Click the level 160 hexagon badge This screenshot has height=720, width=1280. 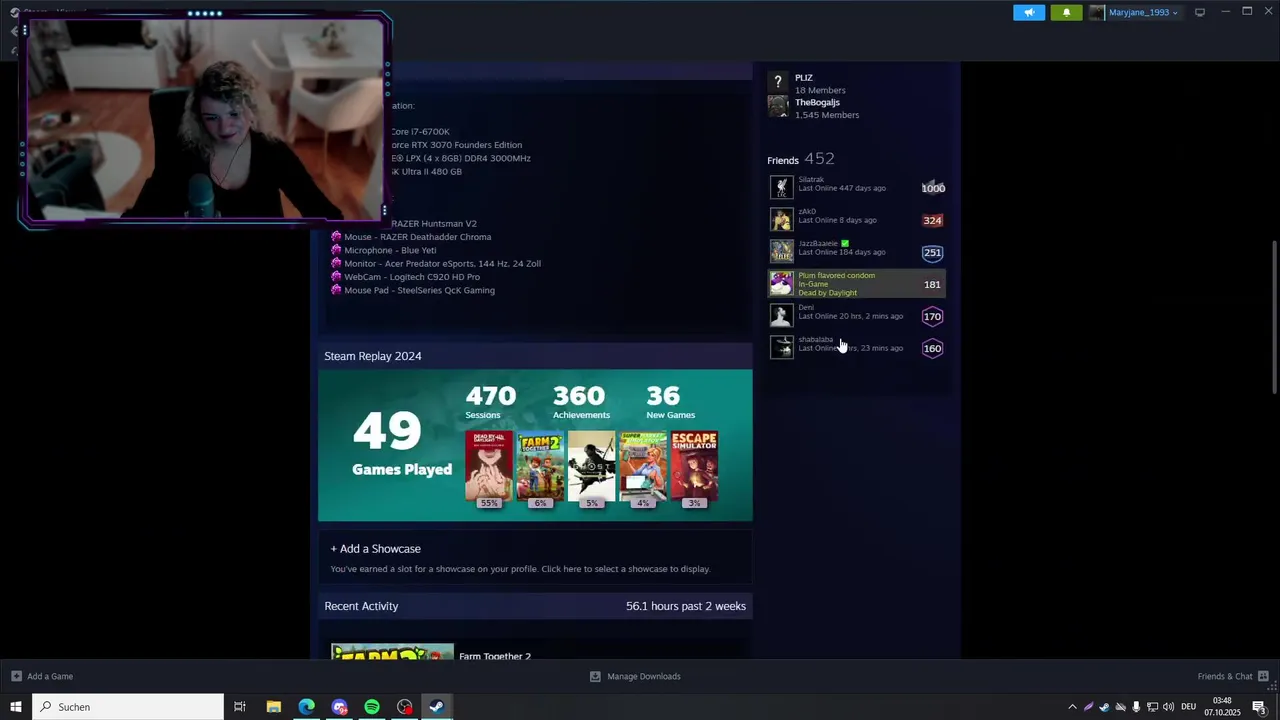tap(932, 348)
